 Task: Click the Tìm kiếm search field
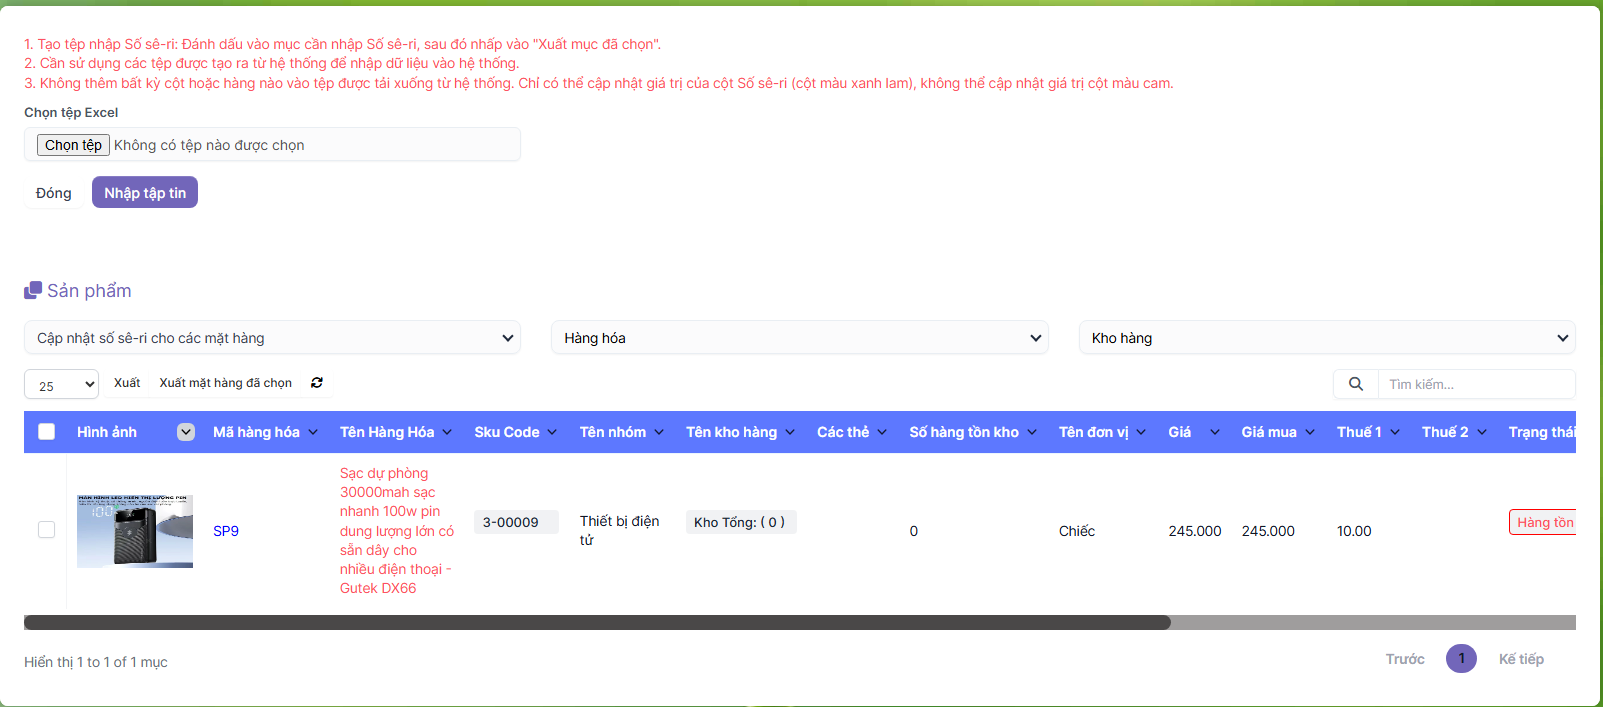point(1475,384)
